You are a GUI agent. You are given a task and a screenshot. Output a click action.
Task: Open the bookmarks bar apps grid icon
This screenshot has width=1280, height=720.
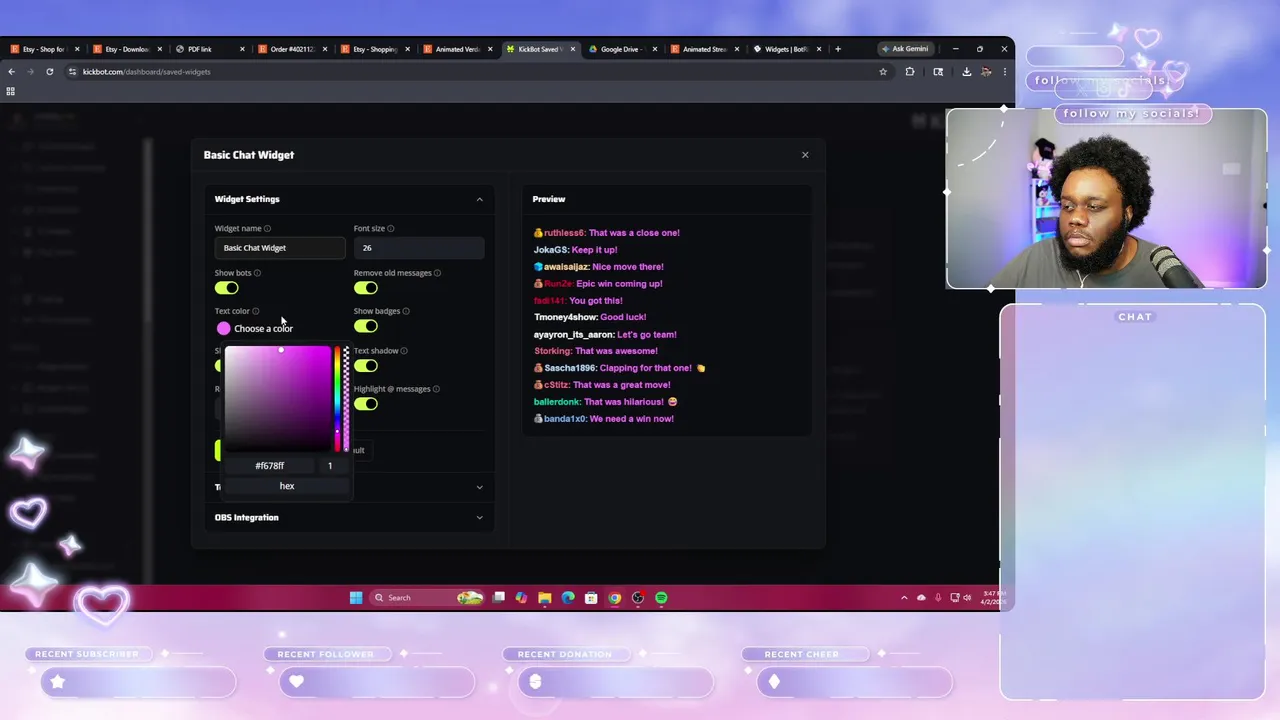pos(11,91)
